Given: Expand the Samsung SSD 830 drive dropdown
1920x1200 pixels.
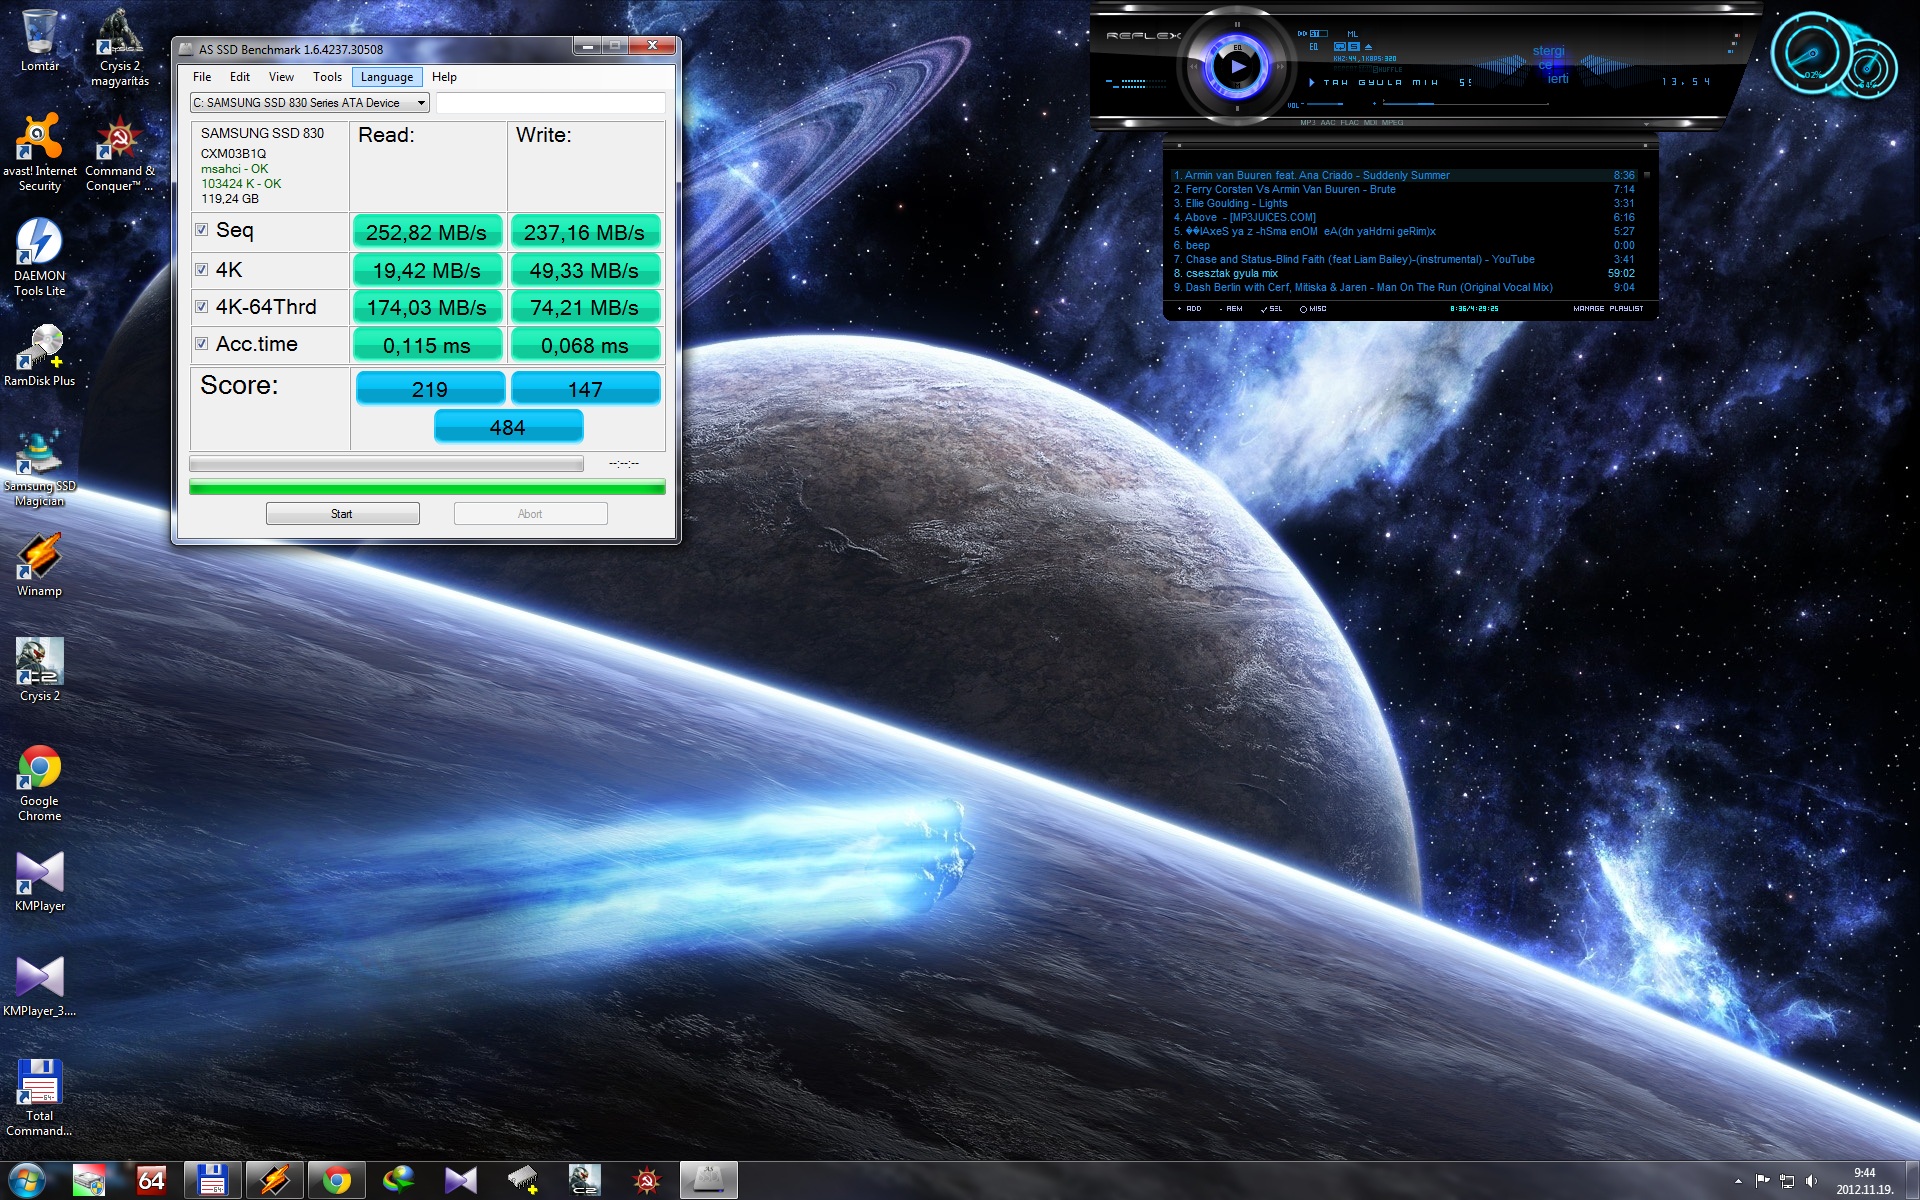Looking at the screenshot, I should click(x=421, y=103).
